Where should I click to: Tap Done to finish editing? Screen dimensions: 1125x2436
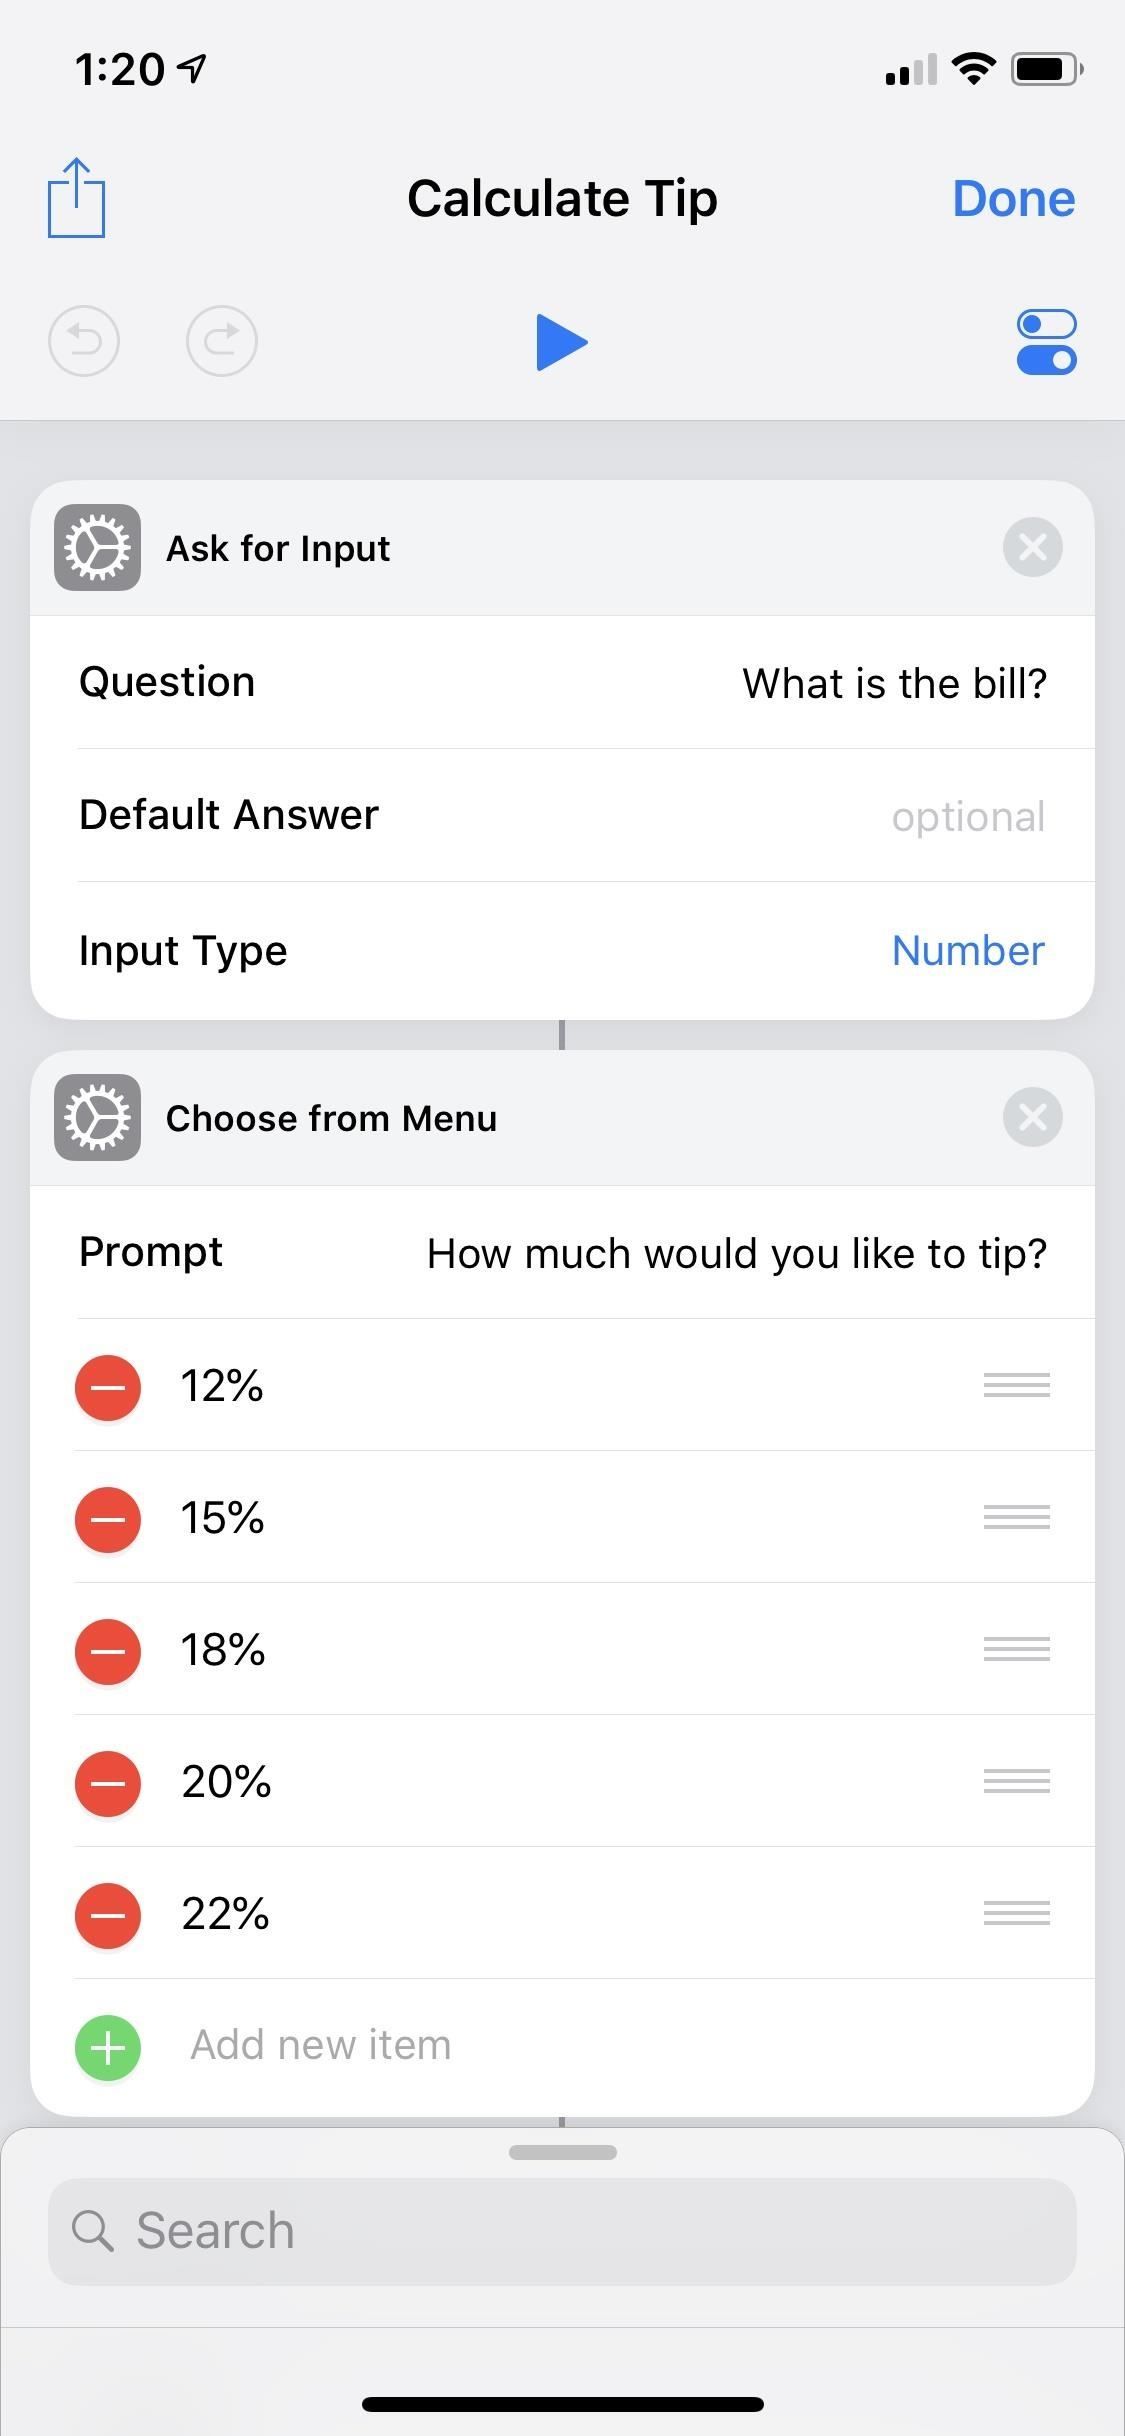tap(1013, 198)
